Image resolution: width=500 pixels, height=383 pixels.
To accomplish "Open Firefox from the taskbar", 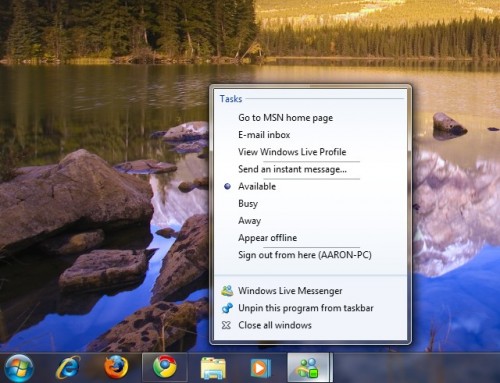I will pyautogui.click(x=116, y=367).
